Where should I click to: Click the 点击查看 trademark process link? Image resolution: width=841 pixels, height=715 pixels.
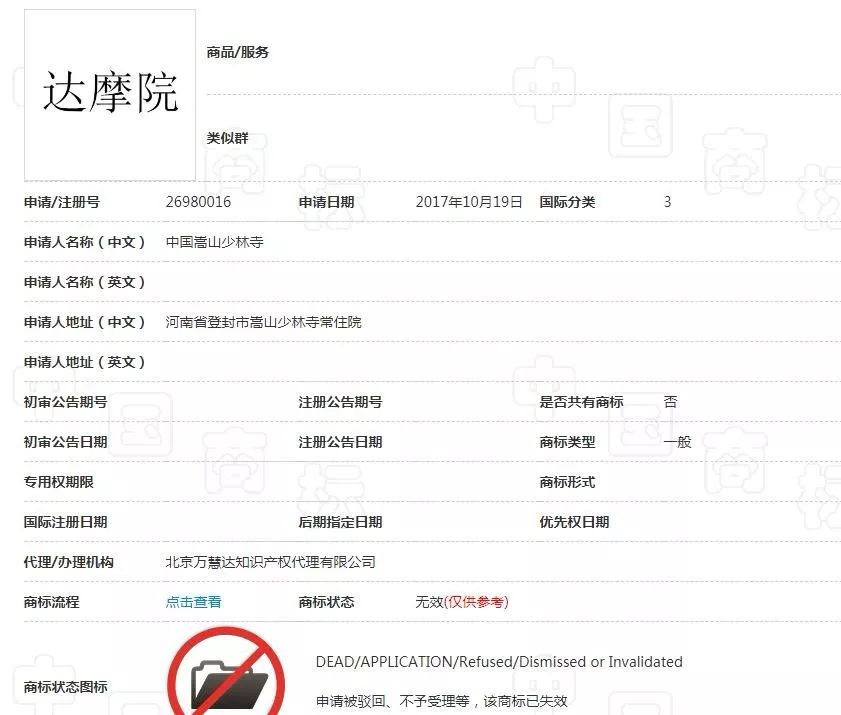(193, 602)
